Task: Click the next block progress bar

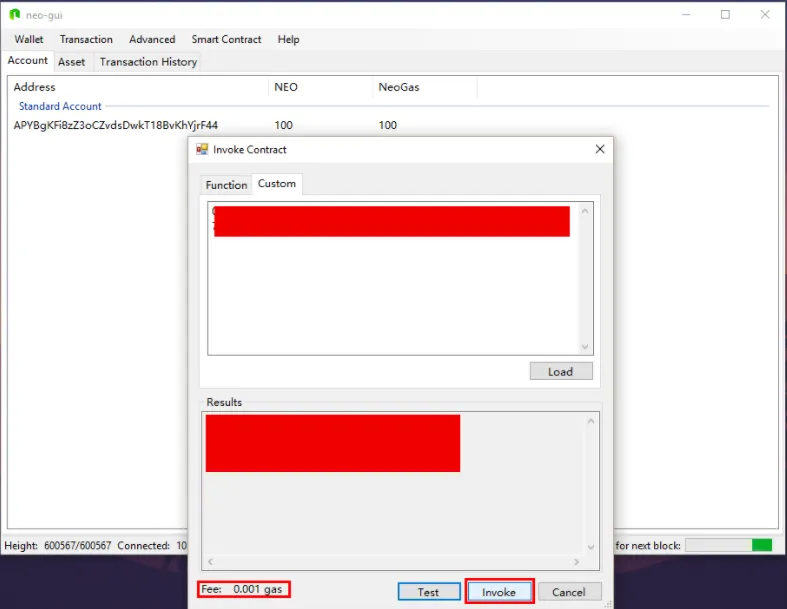Action: pyautogui.click(x=729, y=545)
